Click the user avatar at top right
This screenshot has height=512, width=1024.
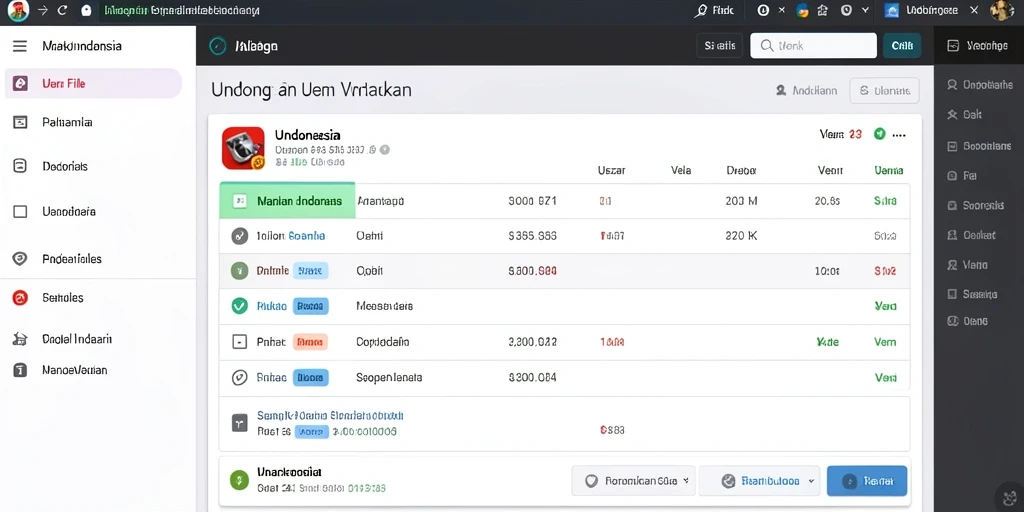pyautogui.click(x=1002, y=10)
